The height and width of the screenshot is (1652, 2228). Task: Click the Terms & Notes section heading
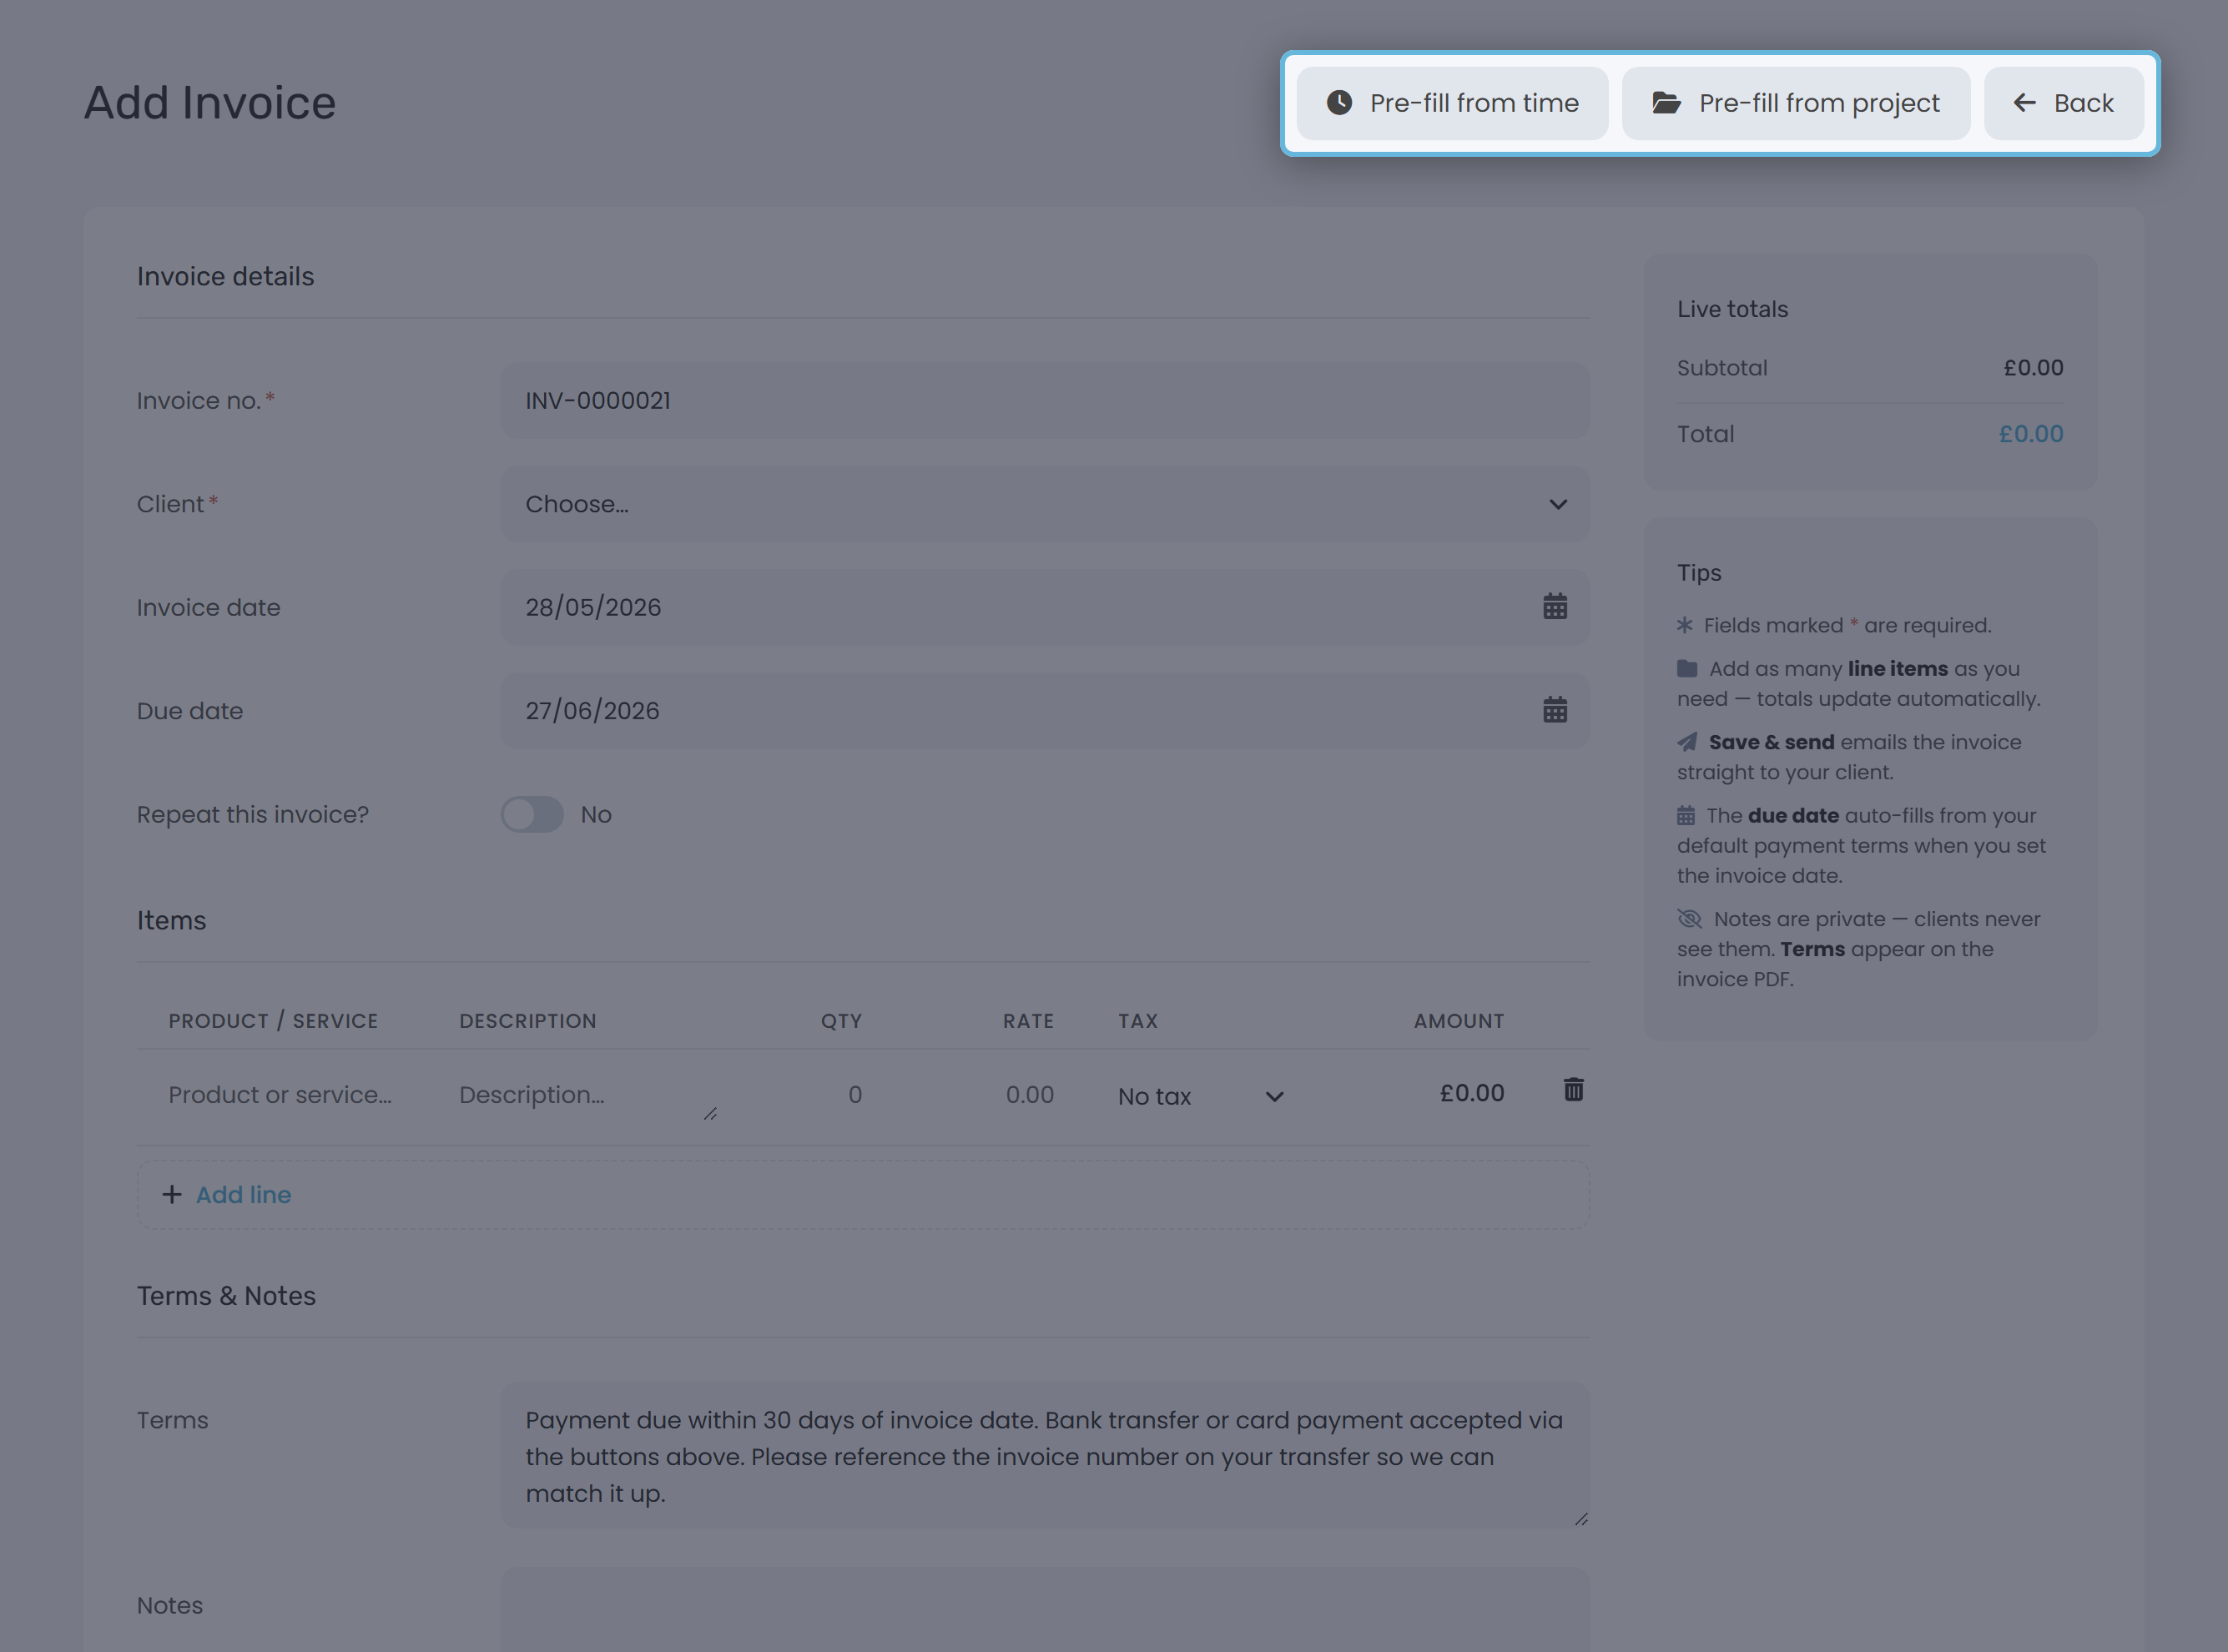tap(226, 1296)
